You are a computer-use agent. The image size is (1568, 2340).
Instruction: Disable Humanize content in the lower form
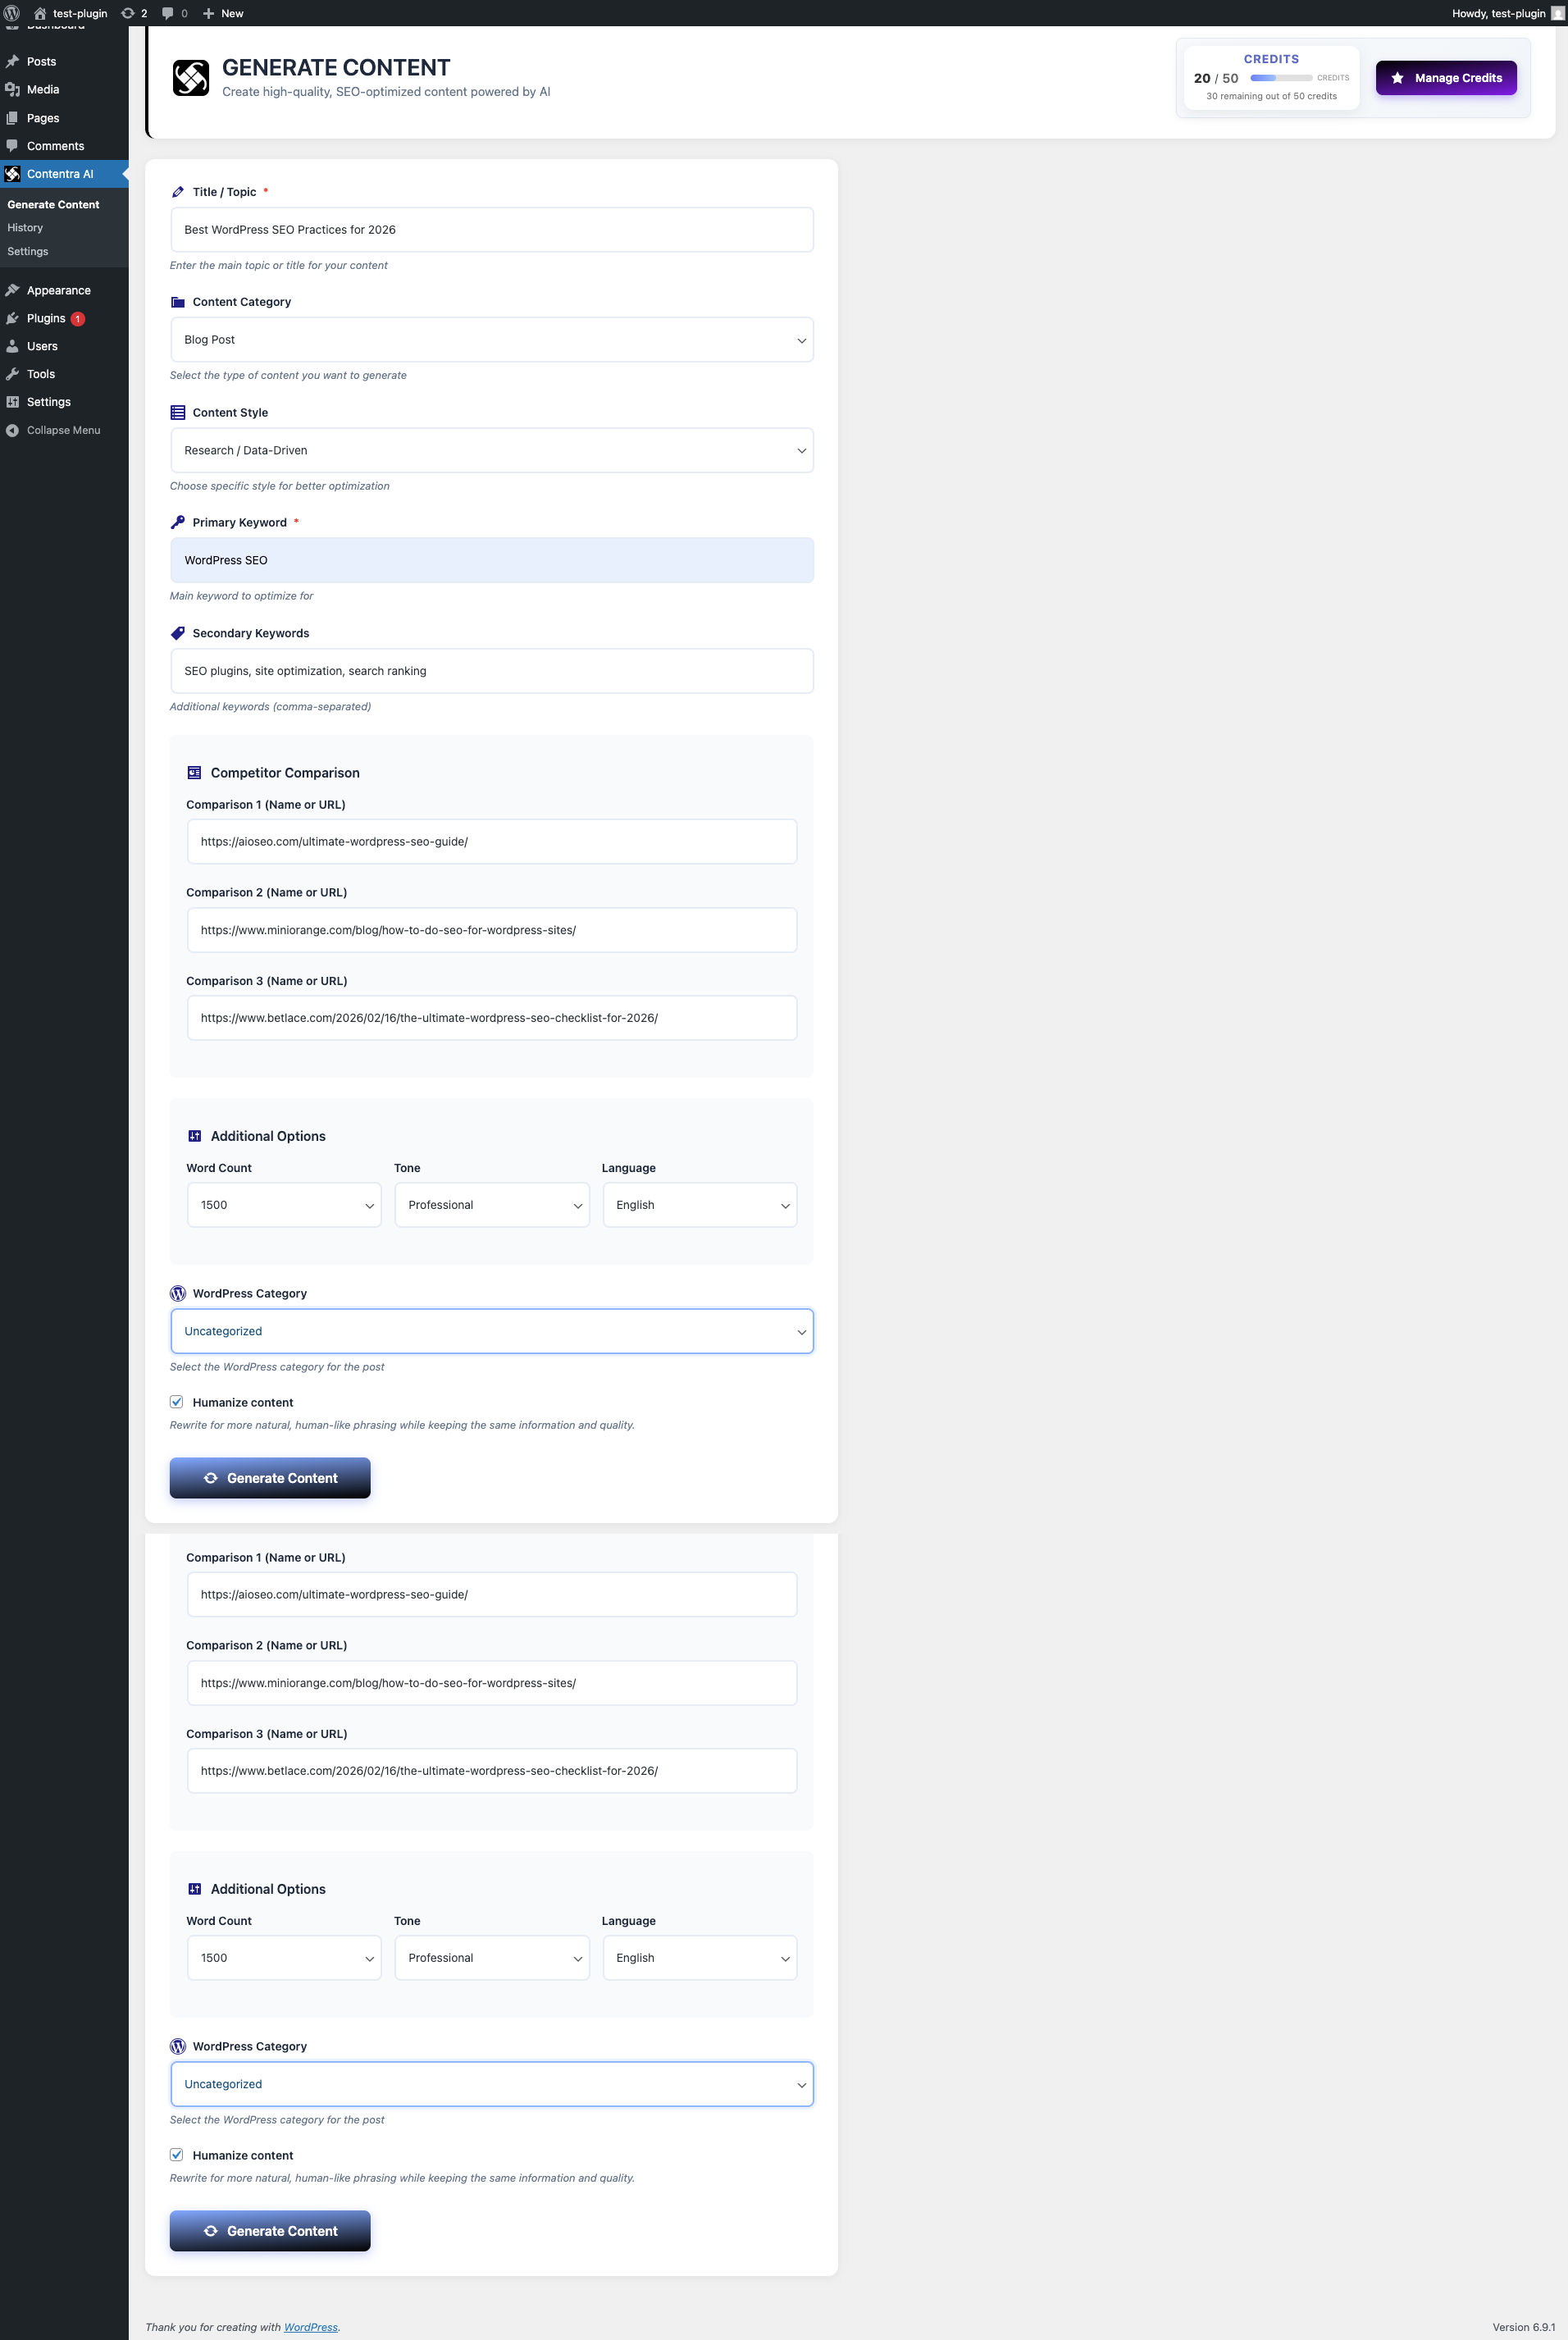[x=176, y=2155]
